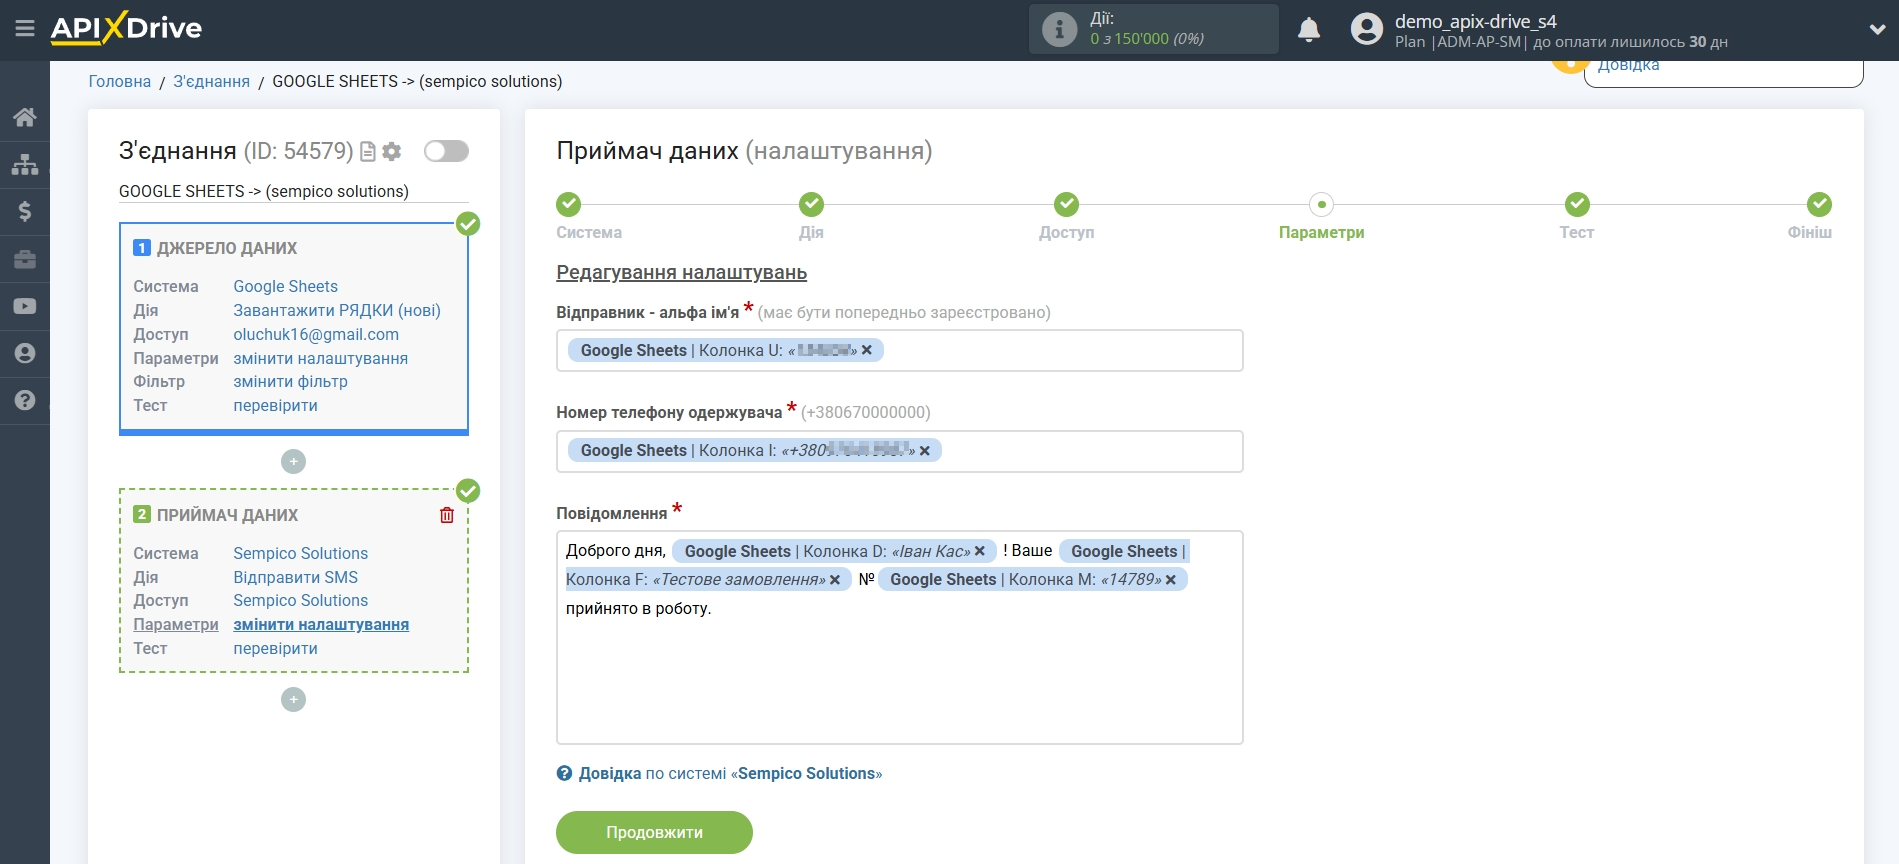
Task: Open the notifications bell
Action: pyautogui.click(x=1309, y=30)
